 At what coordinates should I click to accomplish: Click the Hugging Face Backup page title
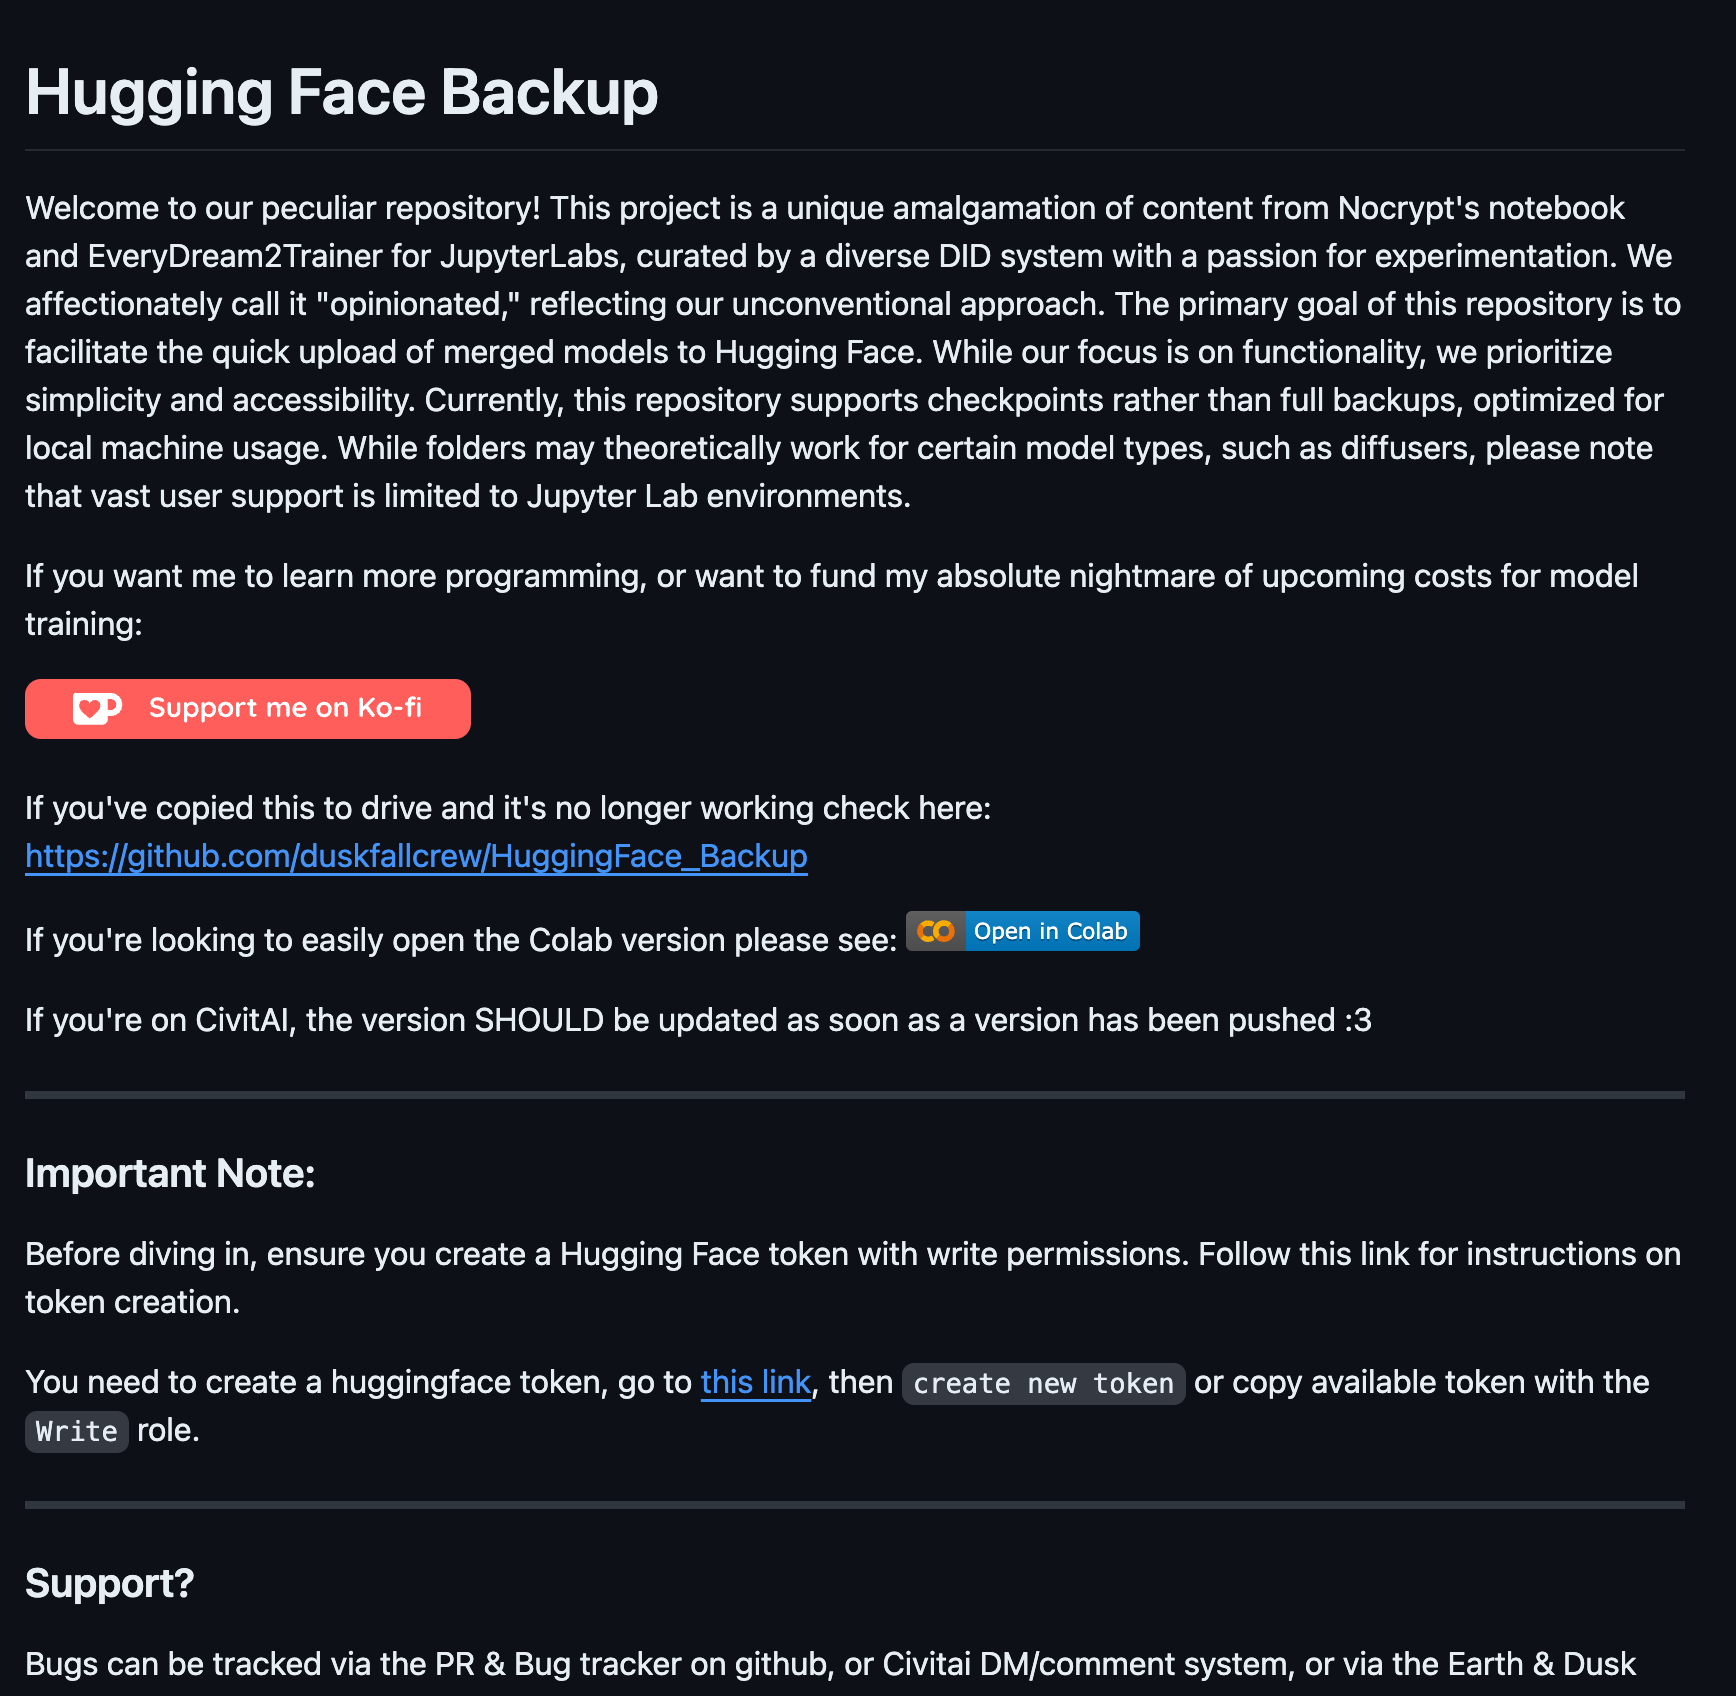coord(341,93)
